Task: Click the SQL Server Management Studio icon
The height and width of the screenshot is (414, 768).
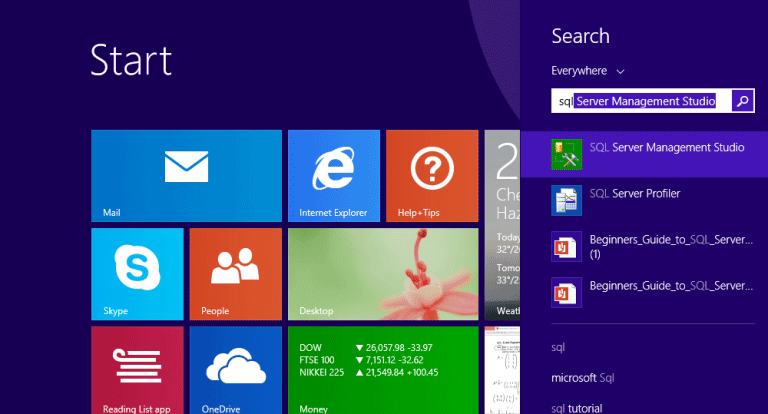Action: coord(567,154)
